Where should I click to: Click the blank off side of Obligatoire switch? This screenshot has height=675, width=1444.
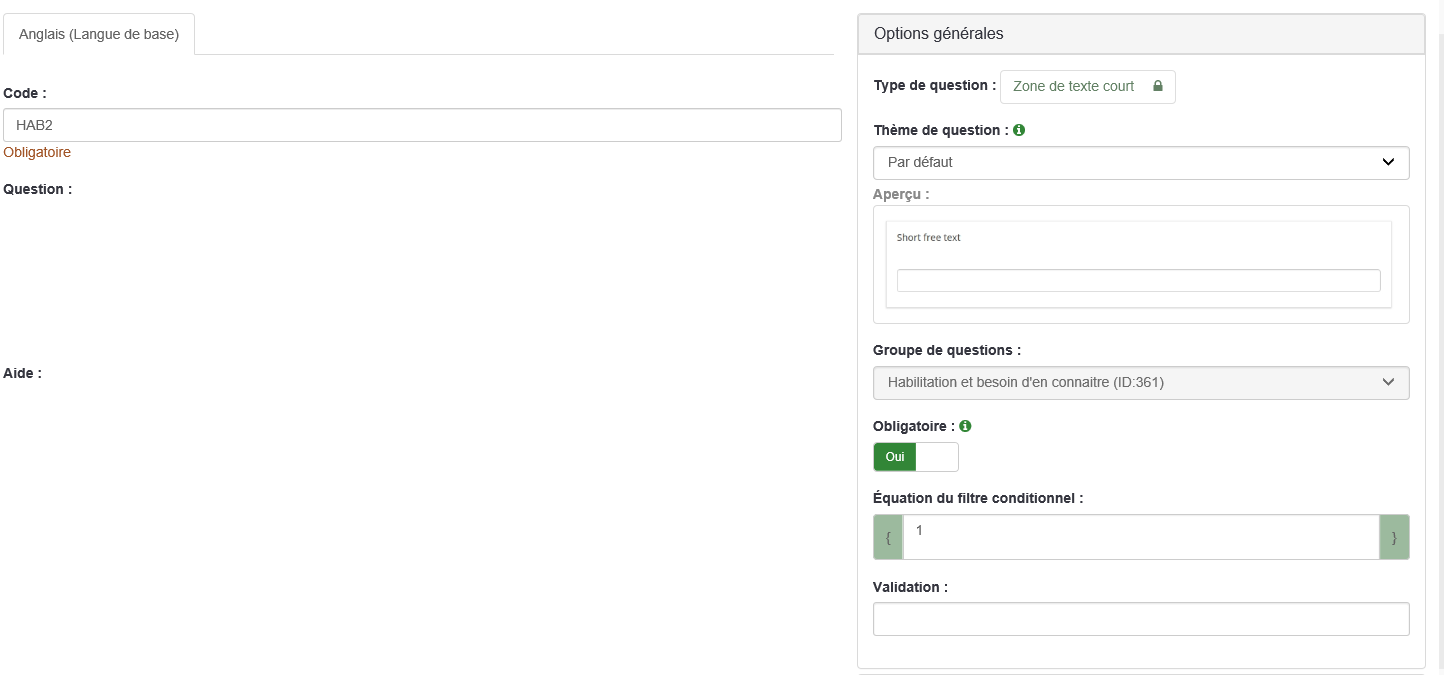(x=937, y=457)
